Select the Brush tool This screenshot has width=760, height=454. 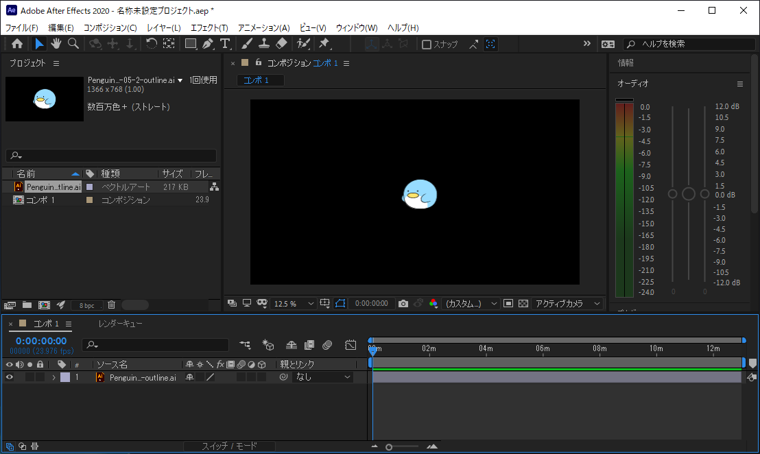pyautogui.click(x=247, y=44)
